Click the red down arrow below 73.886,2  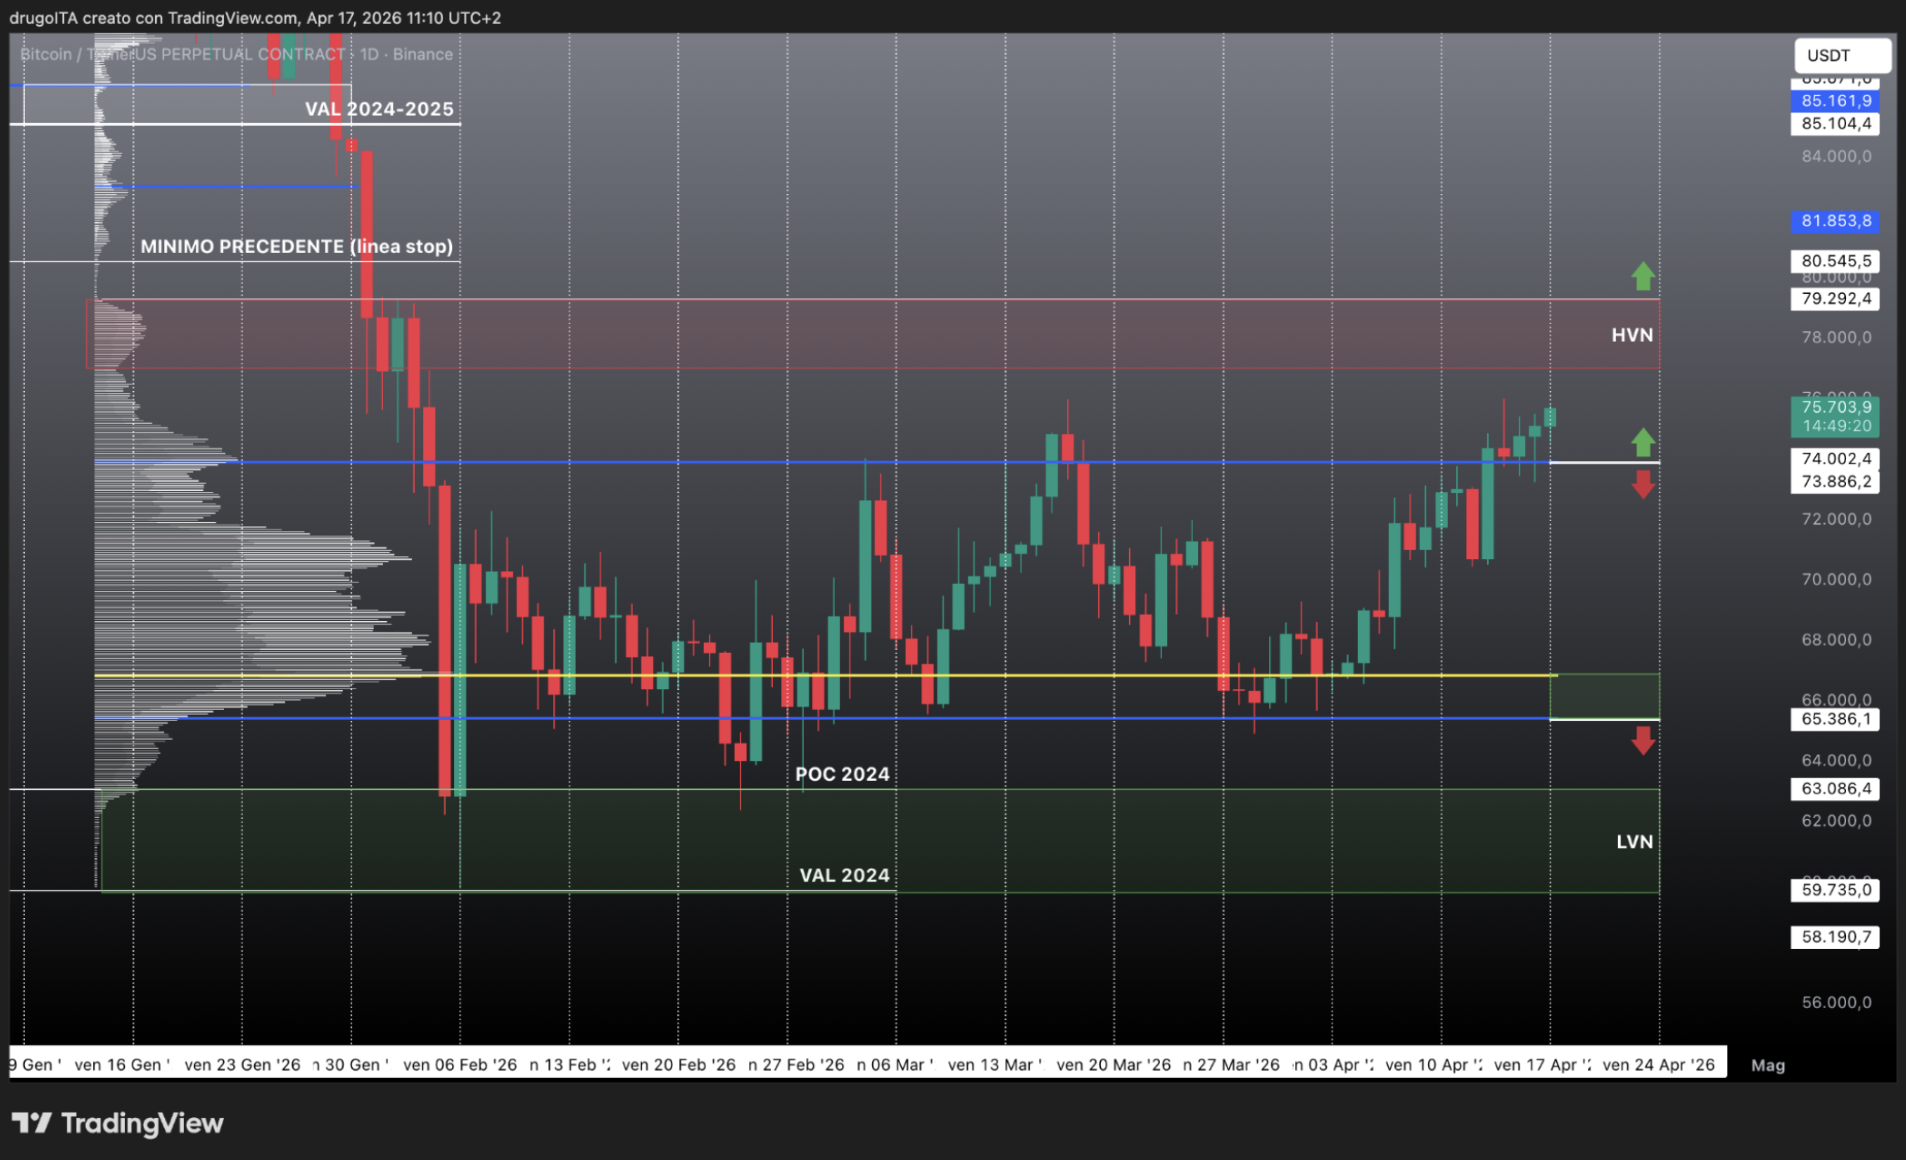(1643, 484)
